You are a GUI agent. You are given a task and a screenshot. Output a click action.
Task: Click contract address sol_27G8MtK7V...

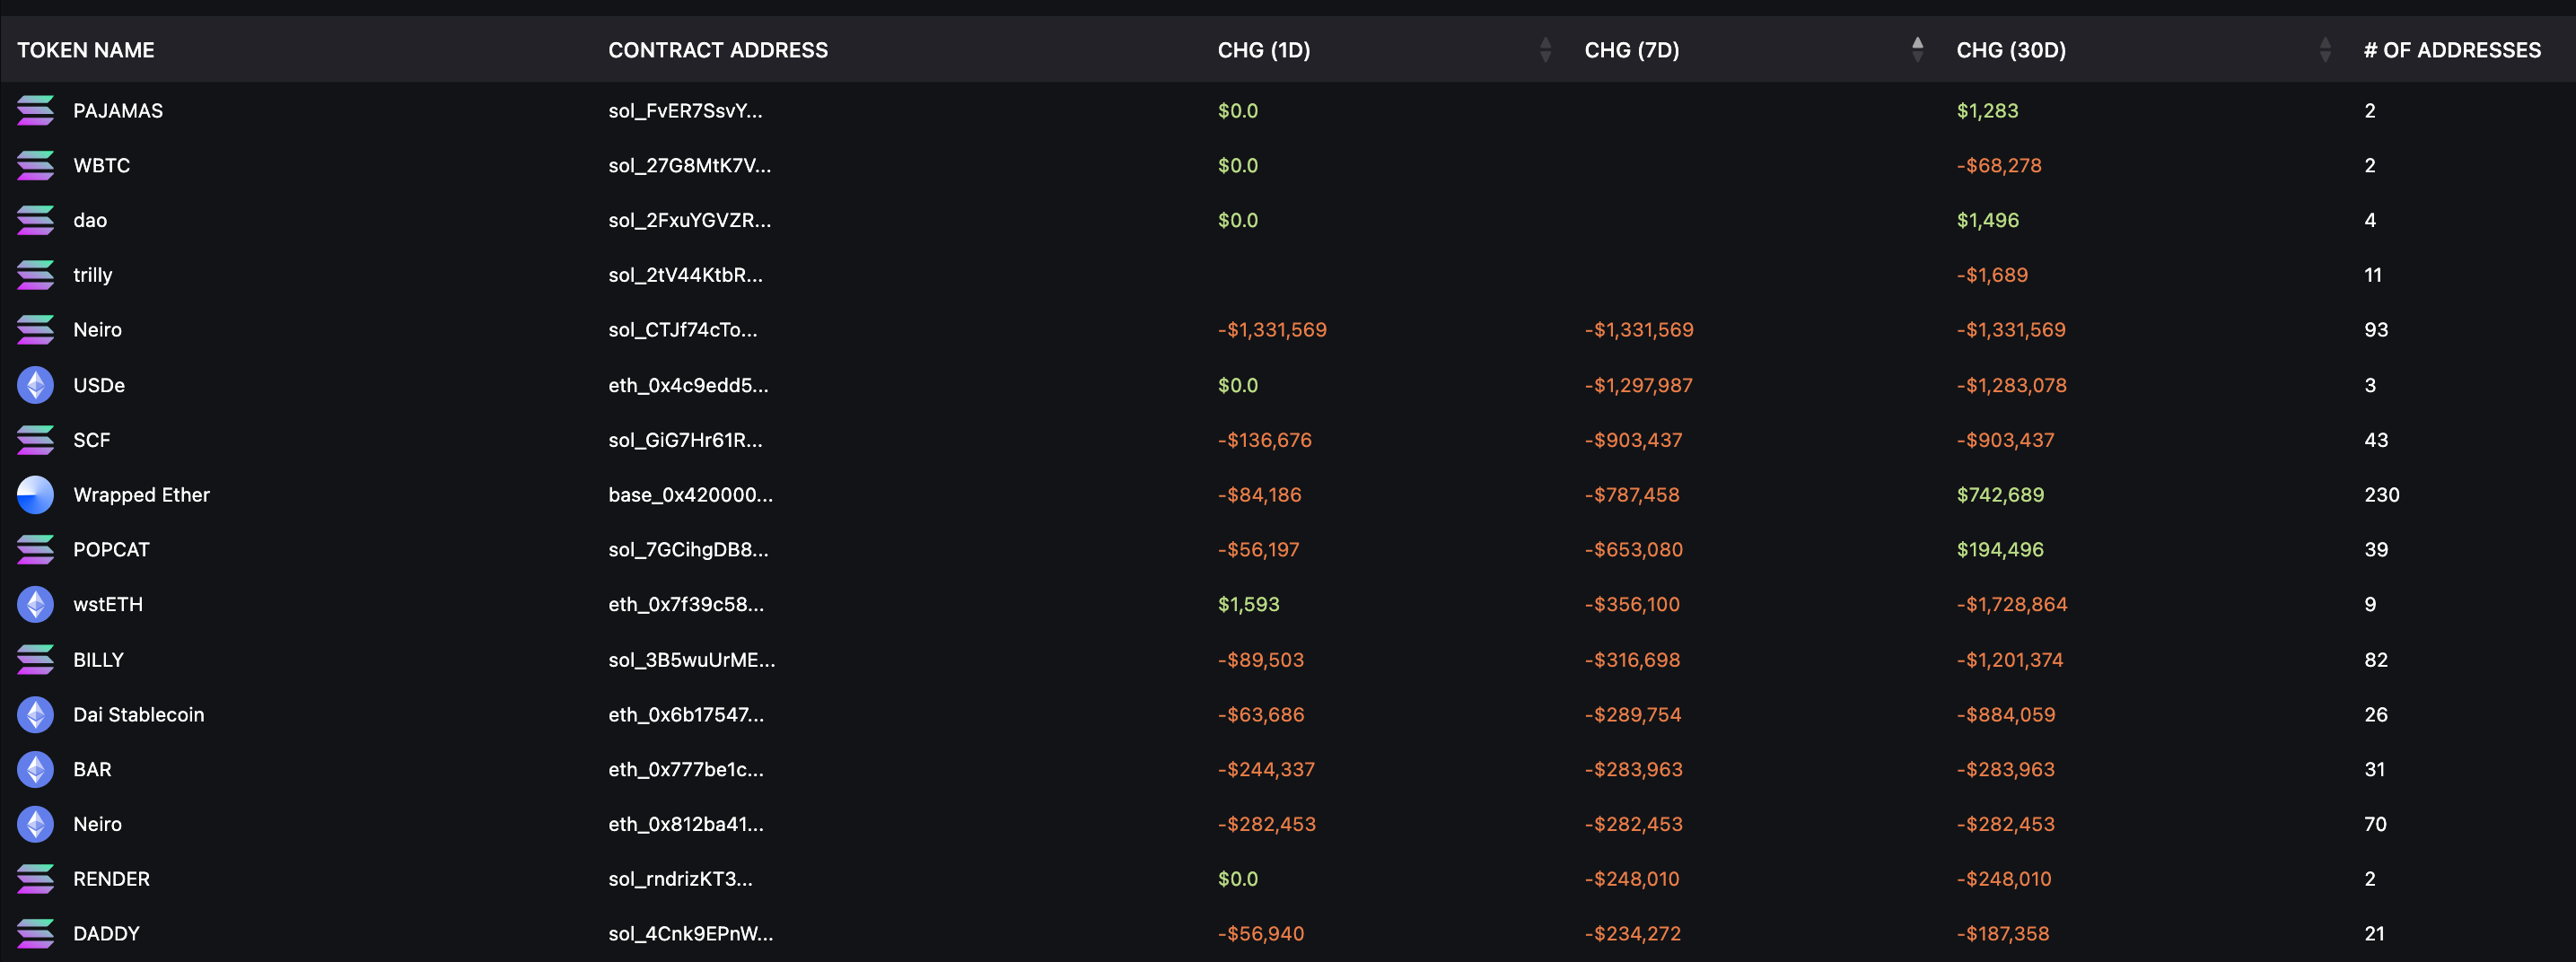690,166
